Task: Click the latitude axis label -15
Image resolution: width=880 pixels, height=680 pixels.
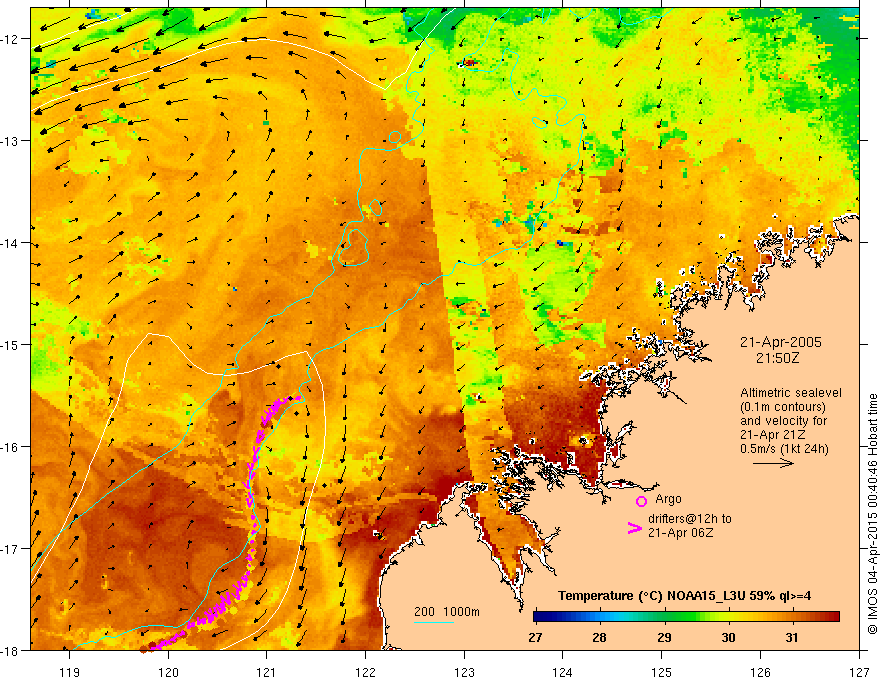Action: tap(9, 344)
